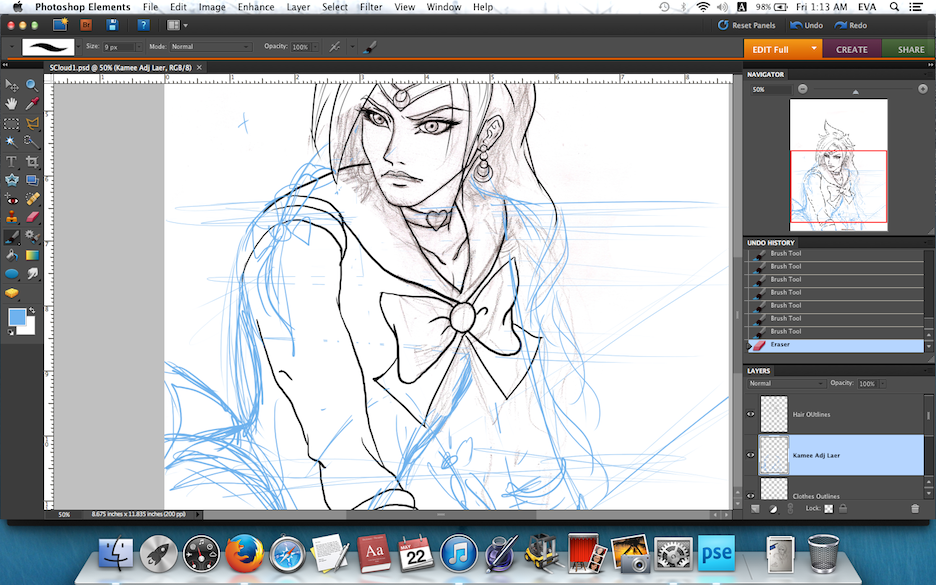Viewport: 936px width, 585px height.
Task: Click the Hair OUtlines layer thumbnail
Action: pyautogui.click(x=775, y=414)
